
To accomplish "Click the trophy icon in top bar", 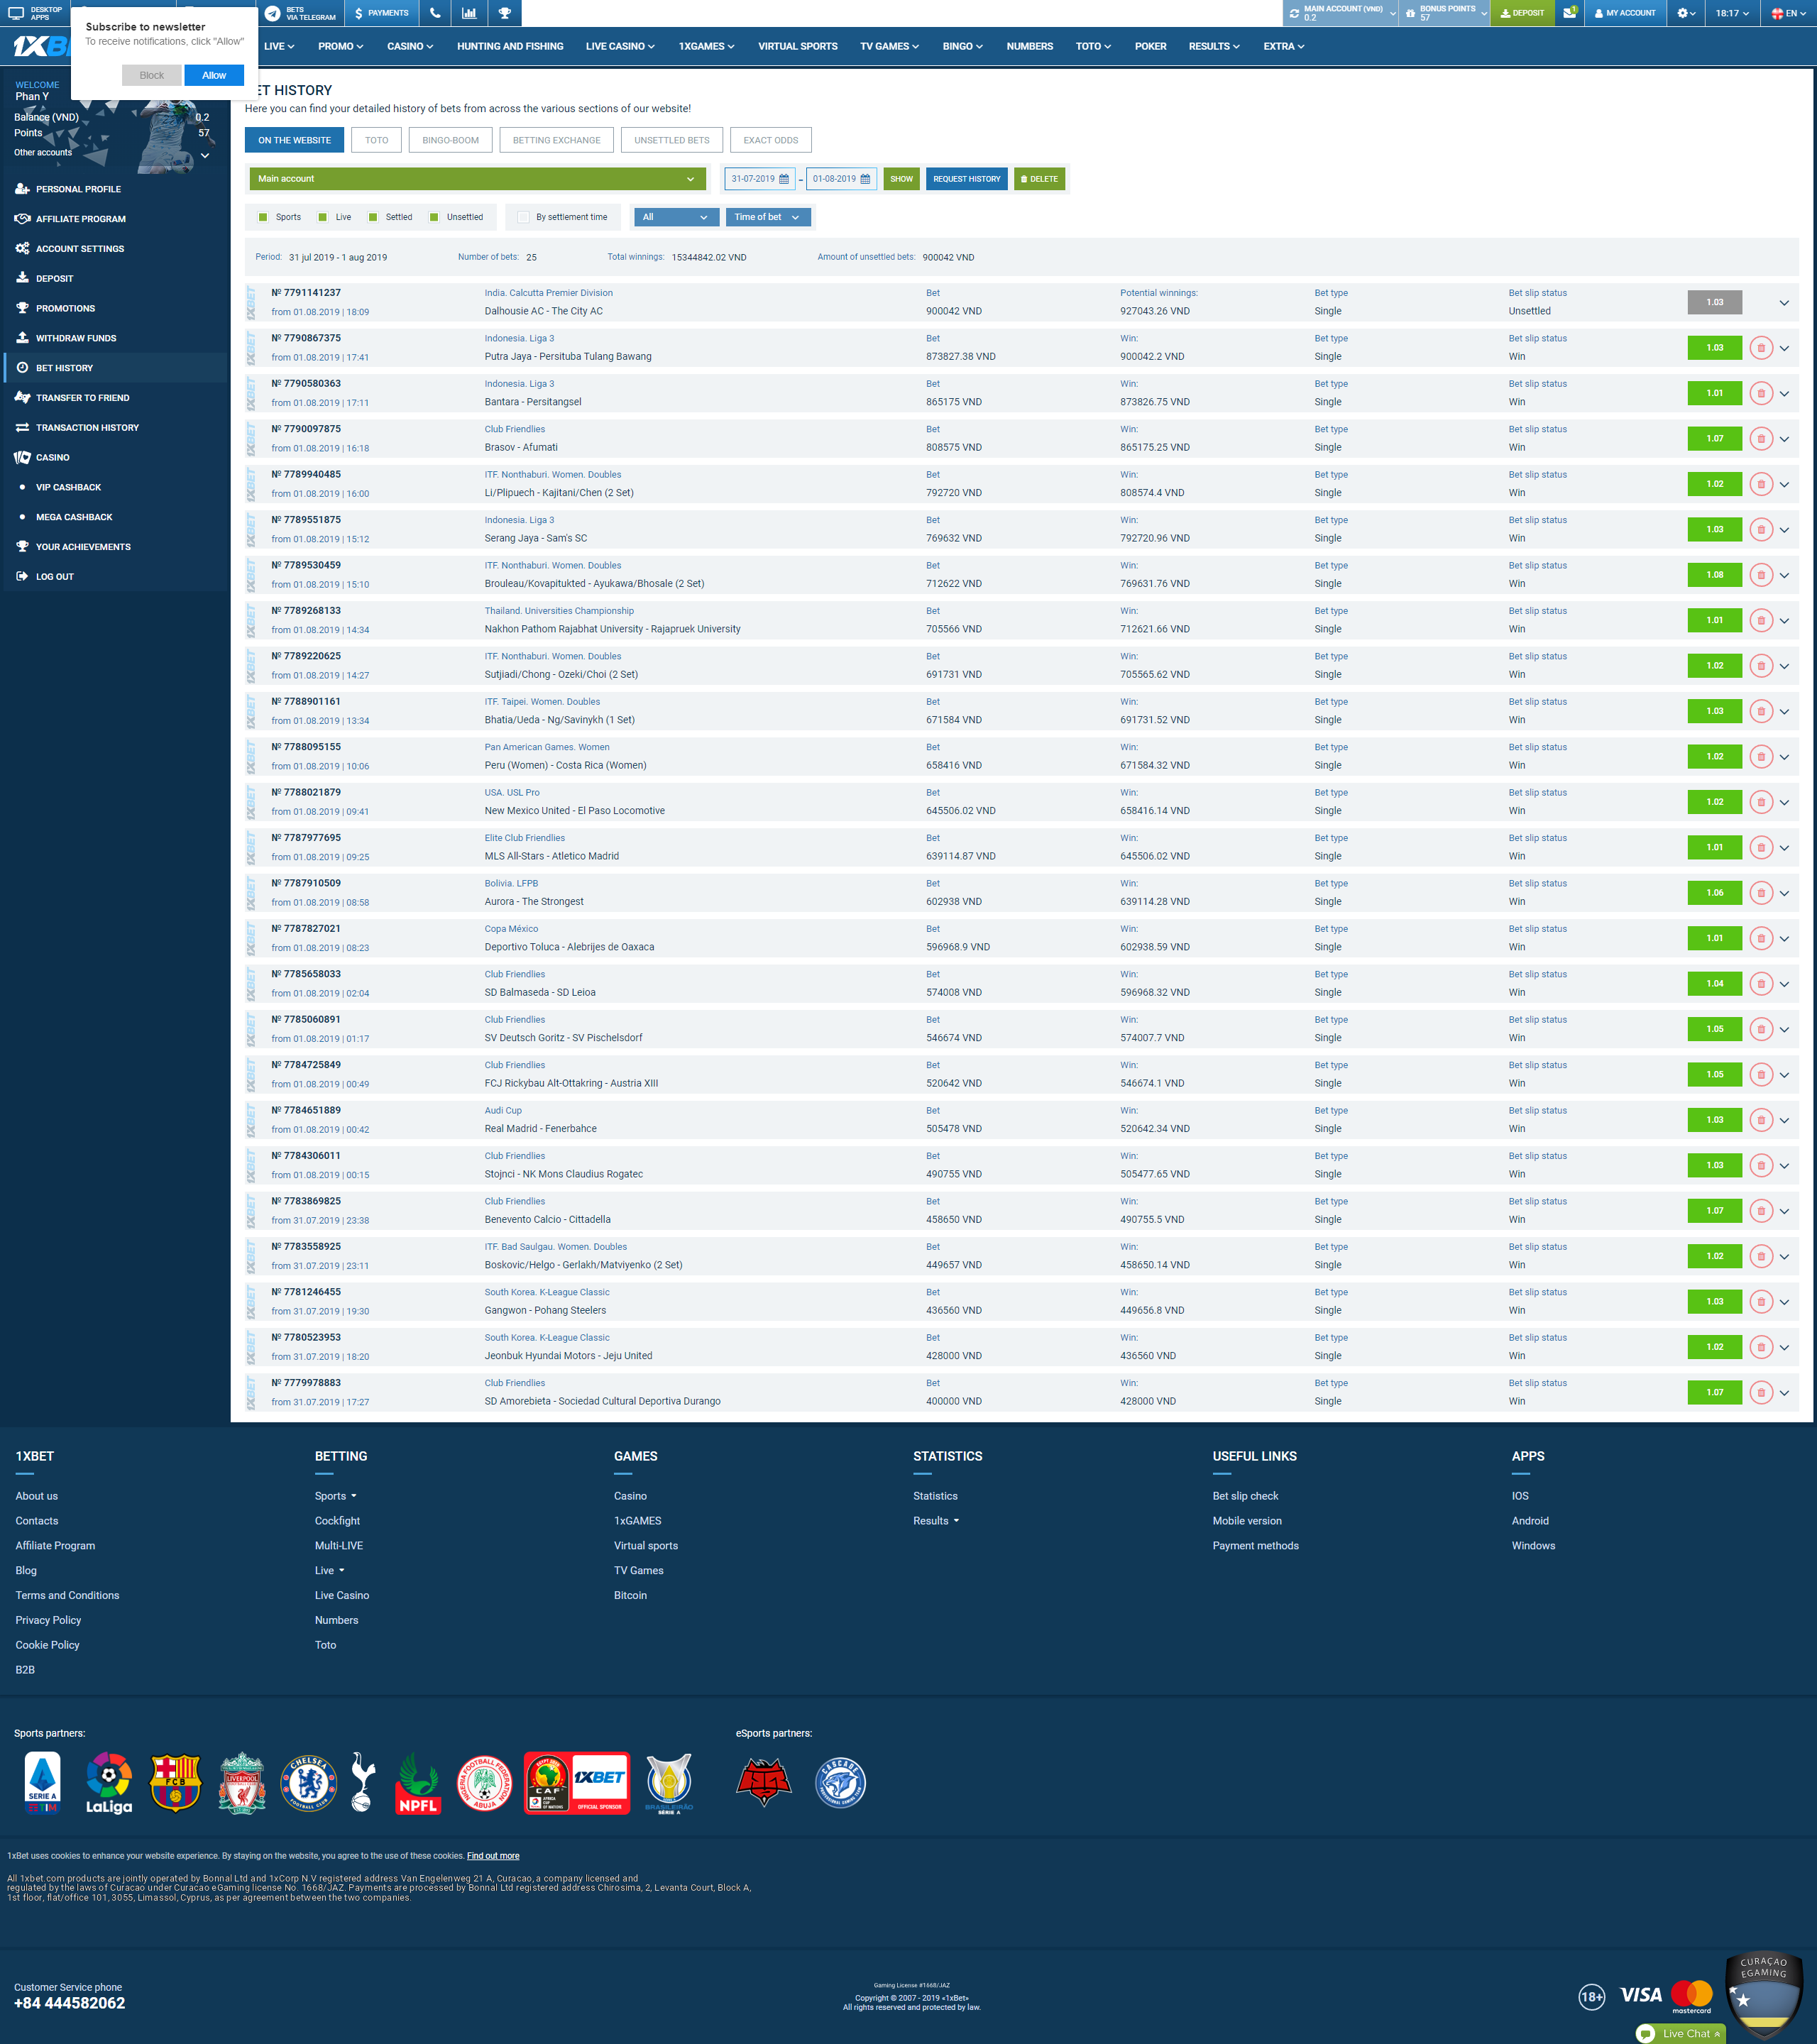I will 504,13.
